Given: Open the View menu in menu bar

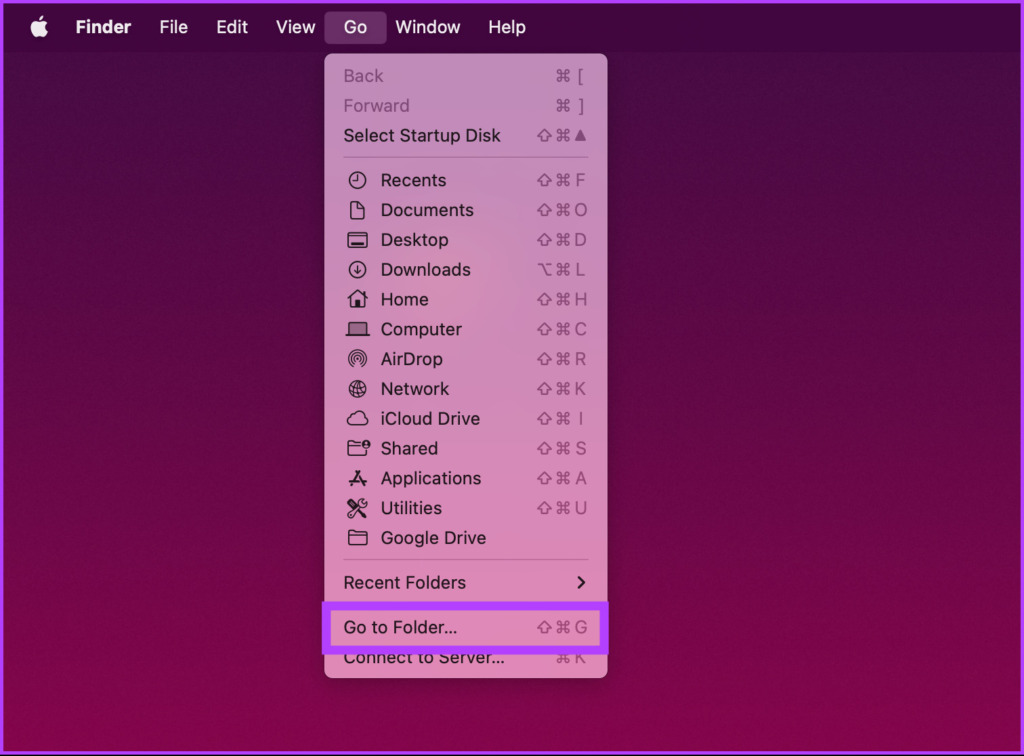Looking at the screenshot, I should point(295,27).
